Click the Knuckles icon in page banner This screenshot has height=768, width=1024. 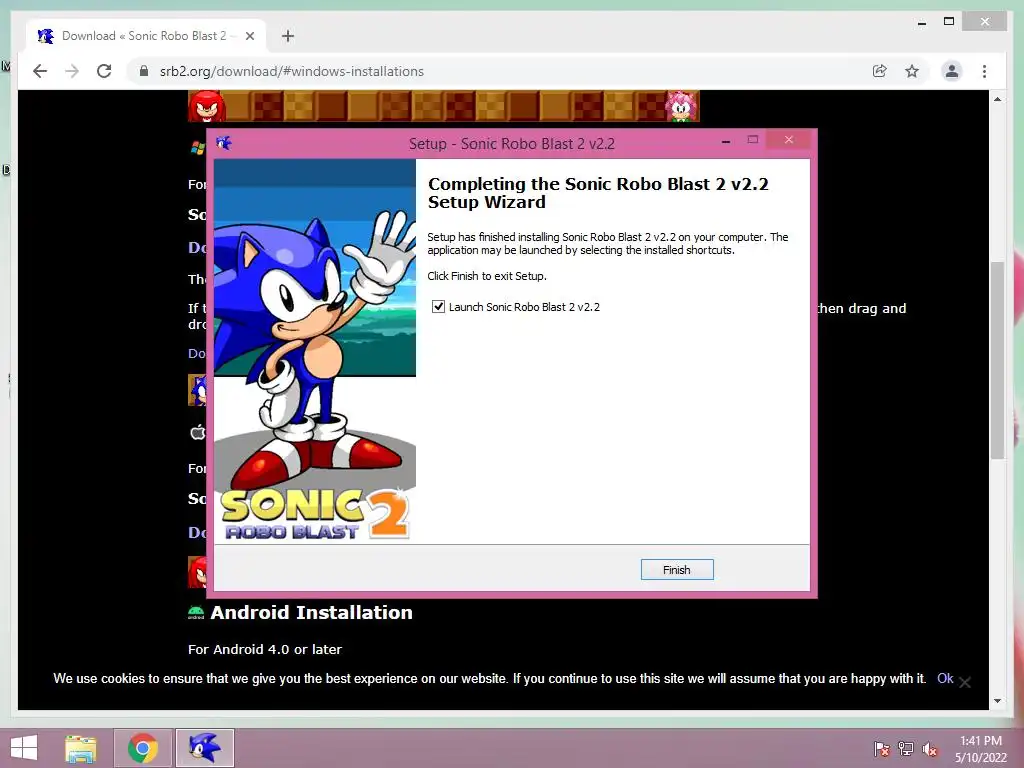click(x=206, y=106)
